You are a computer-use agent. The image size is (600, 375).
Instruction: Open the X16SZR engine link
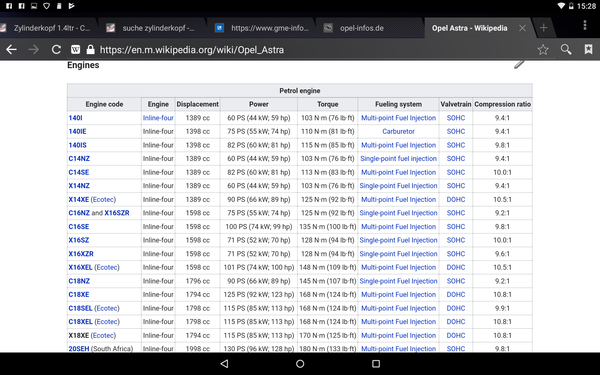[x=117, y=213]
